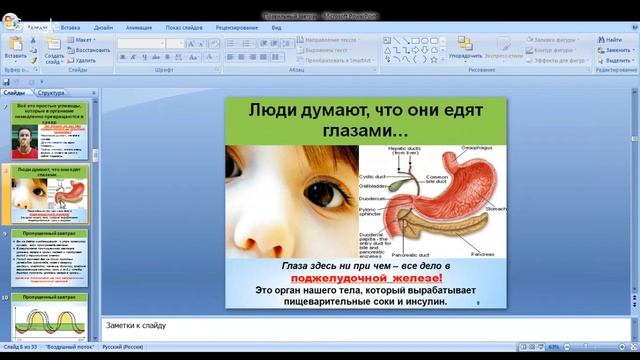
Task: Toggle text shadow formatting
Action: (167, 58)
